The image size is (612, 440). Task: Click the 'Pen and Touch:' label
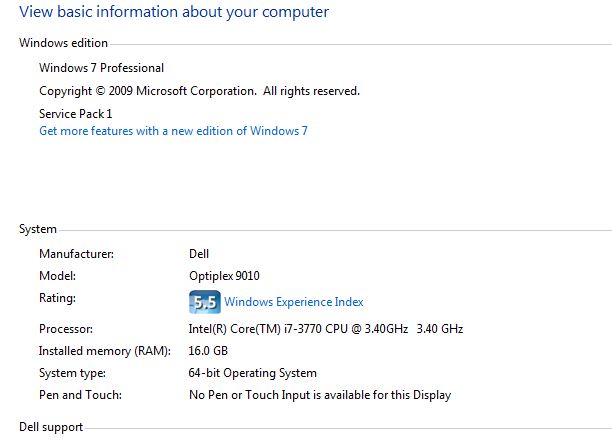click(x=80, y=395)
